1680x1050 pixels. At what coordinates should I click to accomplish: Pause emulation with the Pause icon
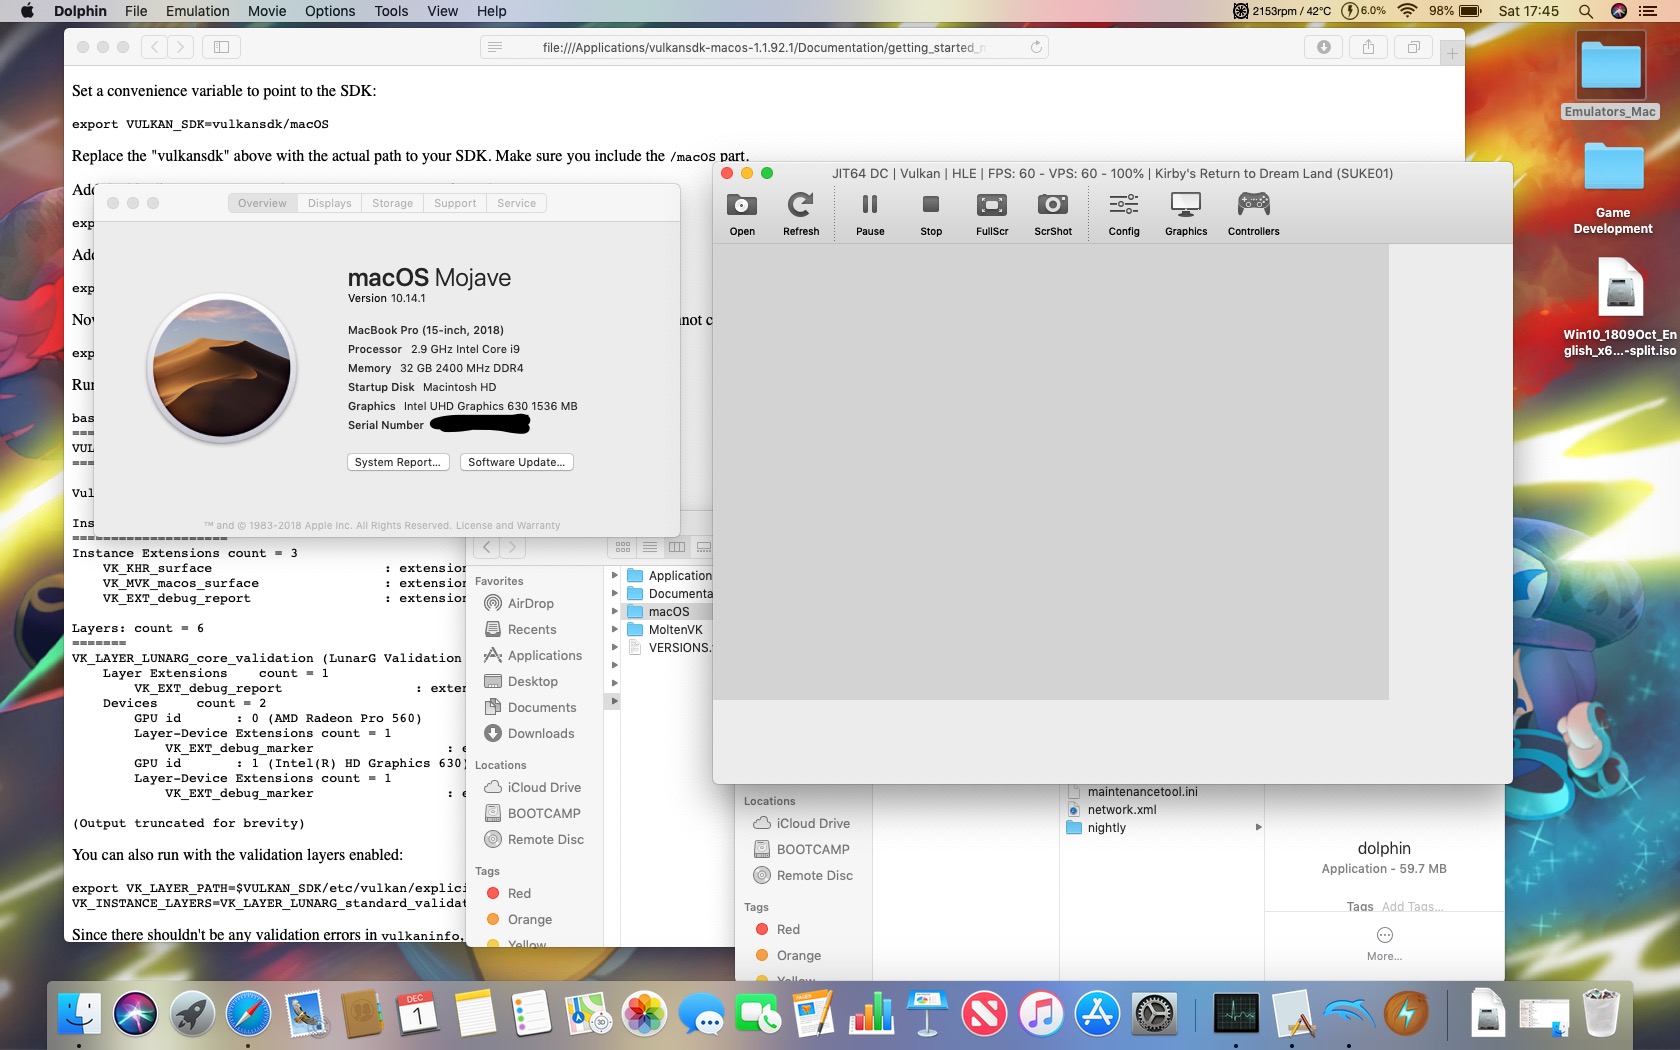[870, 214]
